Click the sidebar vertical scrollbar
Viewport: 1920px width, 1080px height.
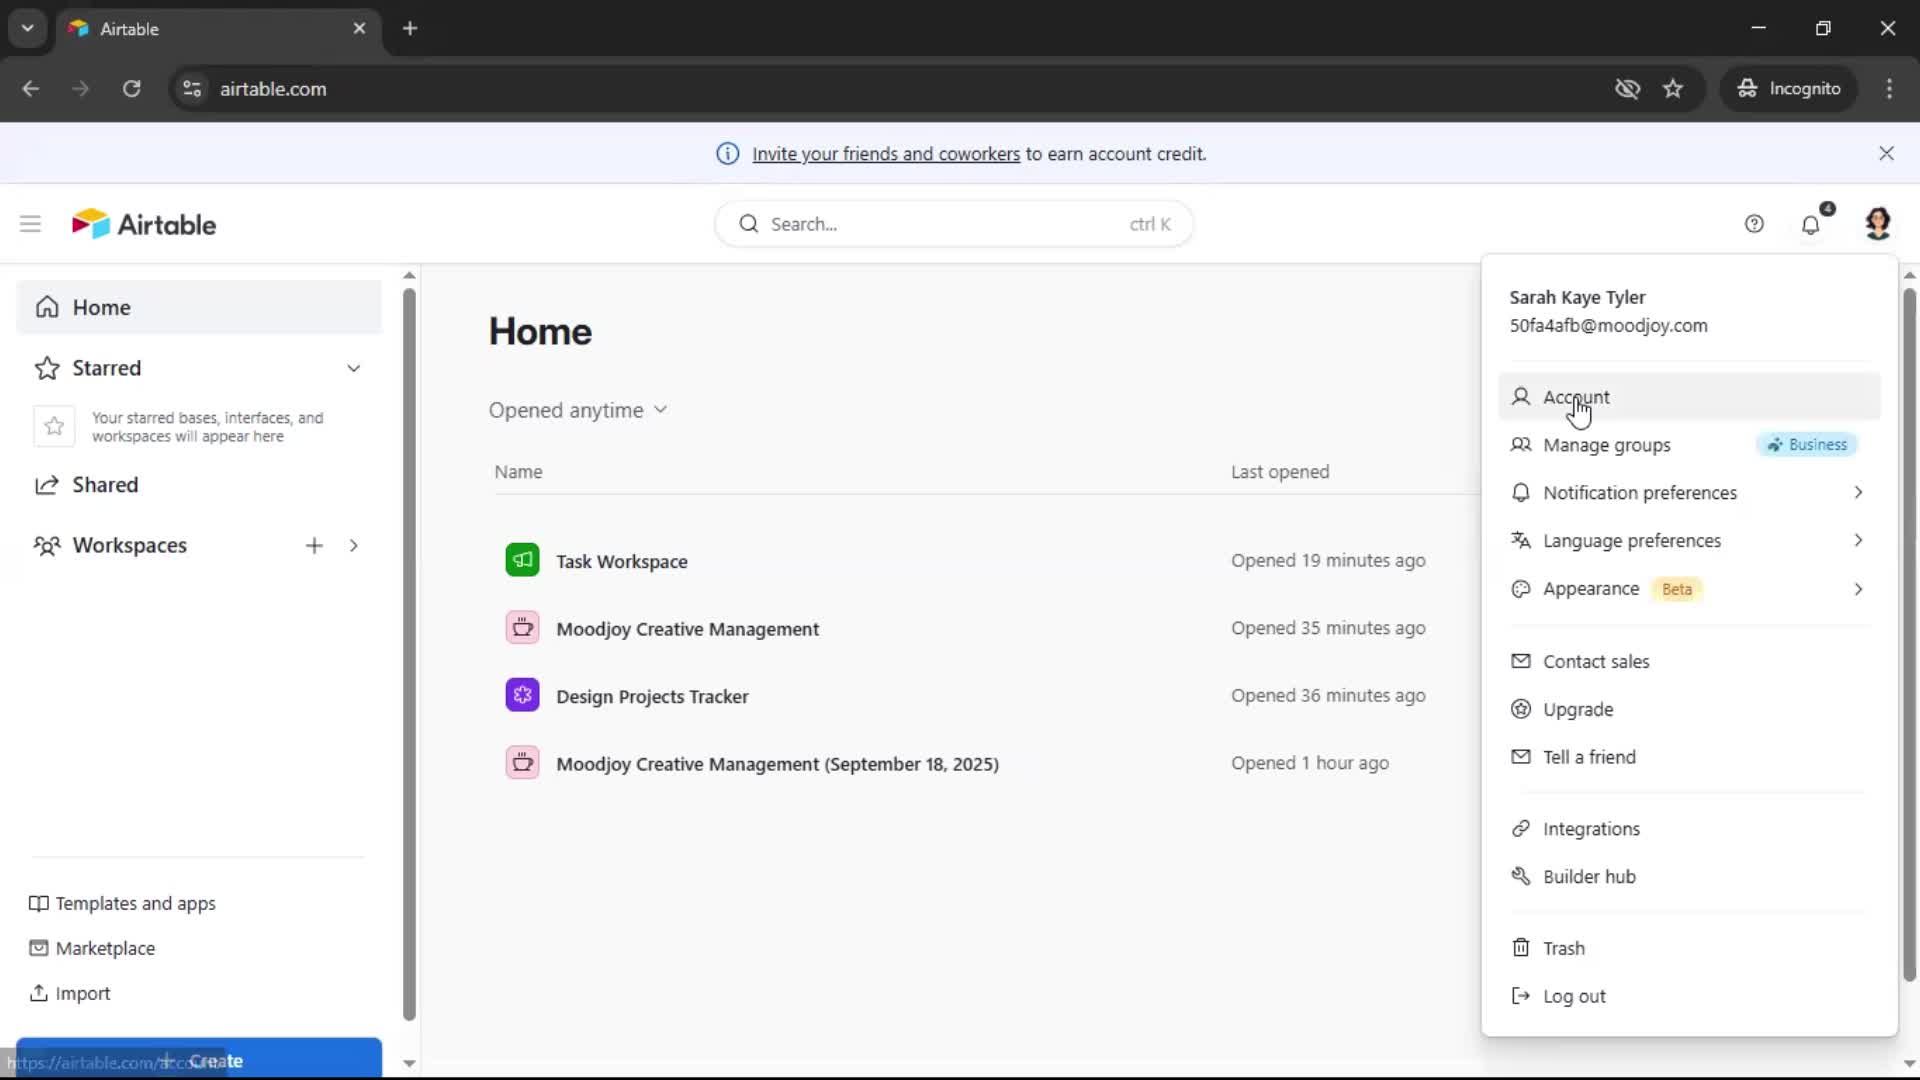click(409, 655)
